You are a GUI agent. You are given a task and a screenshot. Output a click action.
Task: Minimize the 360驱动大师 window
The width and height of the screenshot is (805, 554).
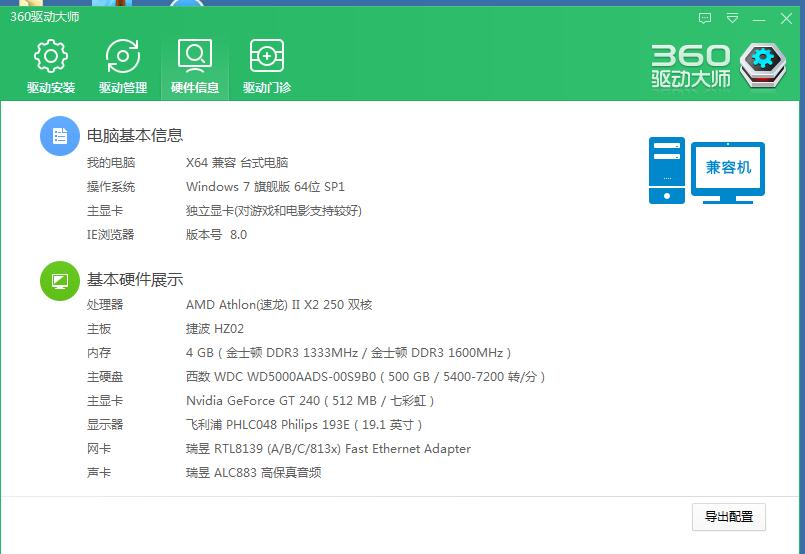[x=759, y=20]
